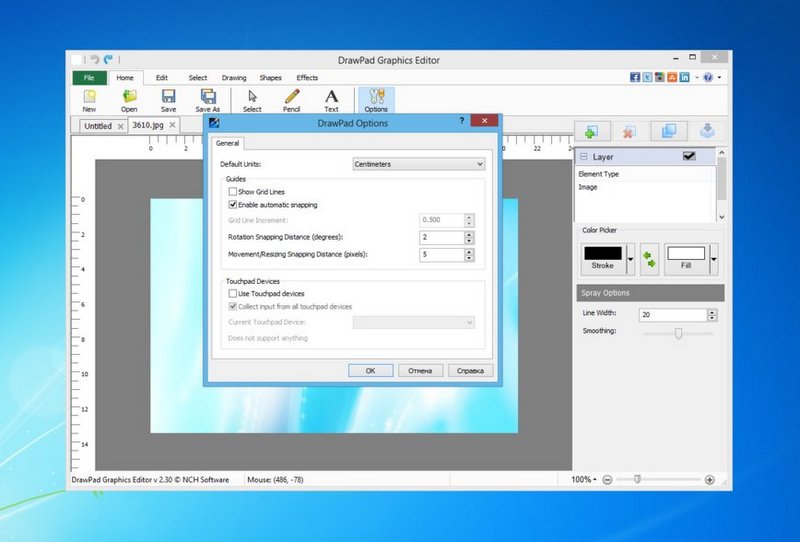Enable the Show Grid Lines checkbox
The image size is (800, 542).
pyautogui.click(x=233, y=191)
